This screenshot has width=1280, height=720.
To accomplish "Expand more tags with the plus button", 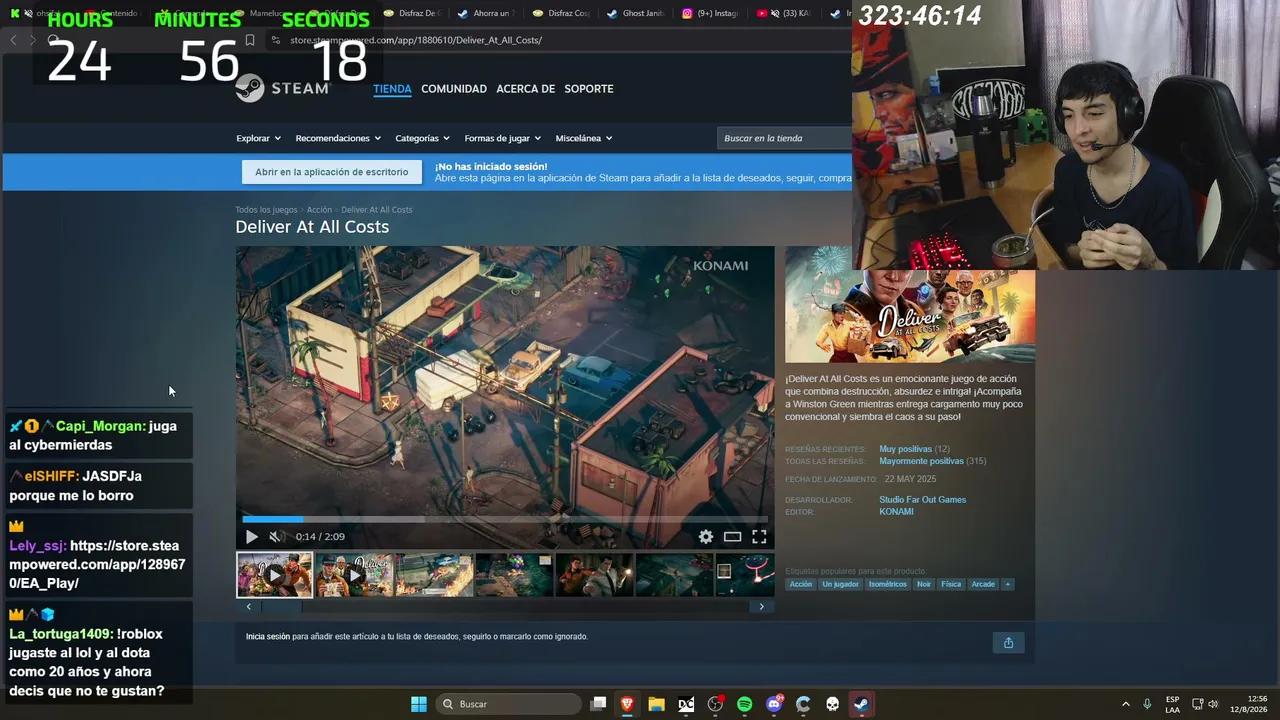I will pyautogui.click(x=1008, y=584).
